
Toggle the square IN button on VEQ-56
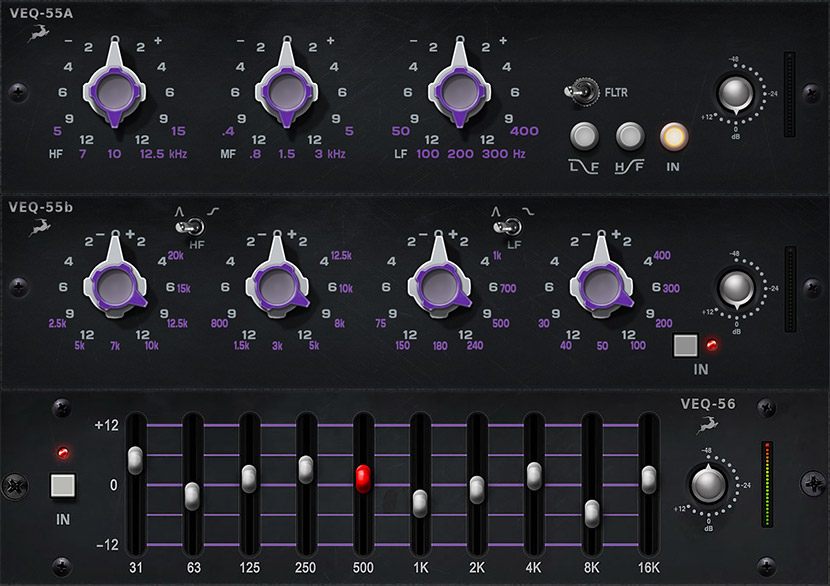pyautogui.click(x=62, y=485)
